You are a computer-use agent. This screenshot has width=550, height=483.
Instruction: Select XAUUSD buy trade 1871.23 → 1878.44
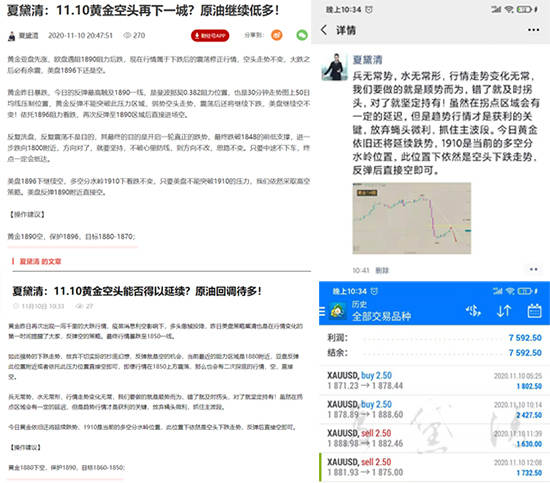coord(434,381)
